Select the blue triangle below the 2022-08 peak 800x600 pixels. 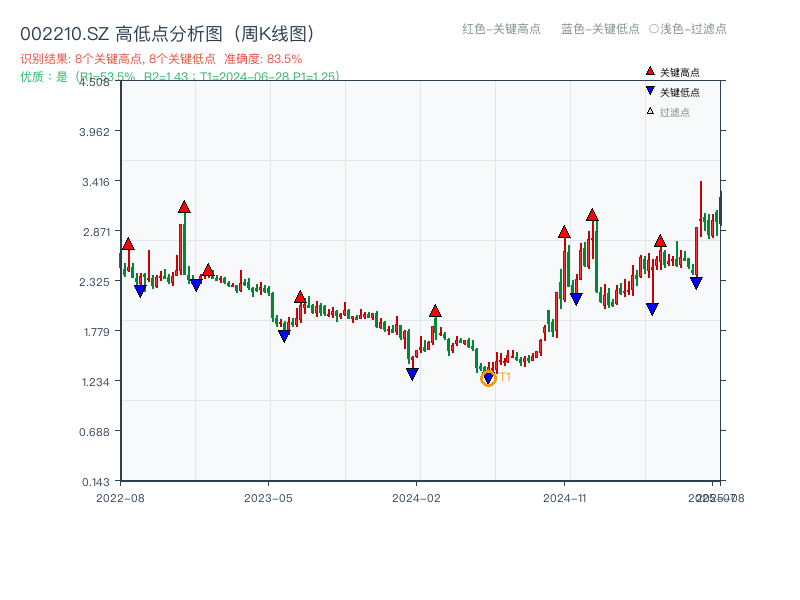(x=139, y=290)
